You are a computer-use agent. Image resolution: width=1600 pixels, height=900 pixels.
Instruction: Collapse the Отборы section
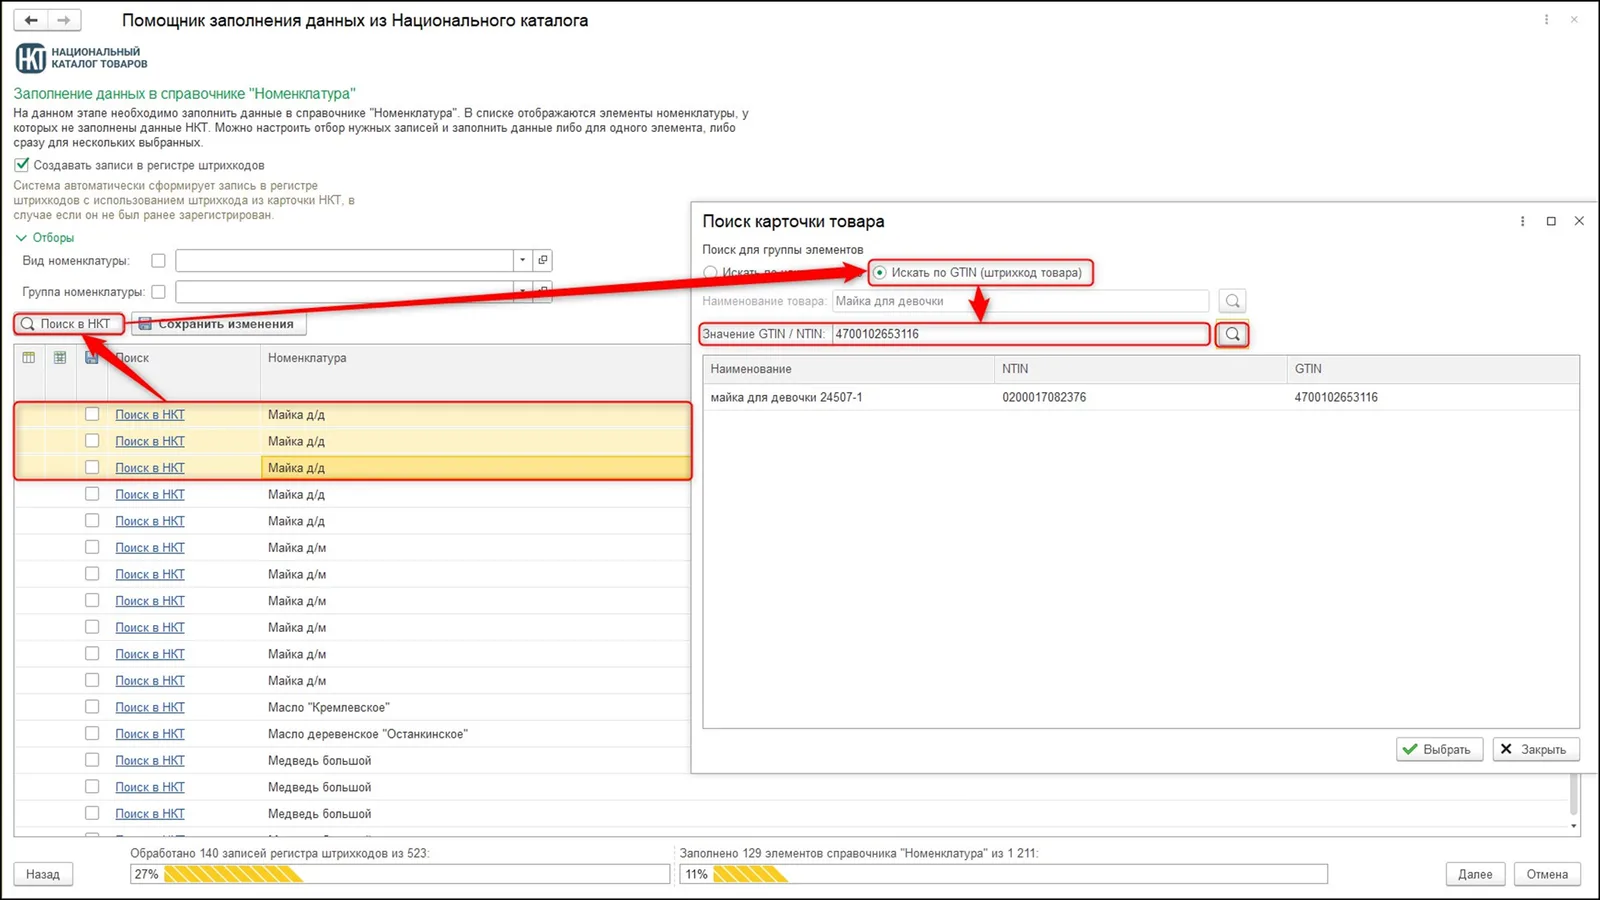pyautogui.click(x=45, y=238)
